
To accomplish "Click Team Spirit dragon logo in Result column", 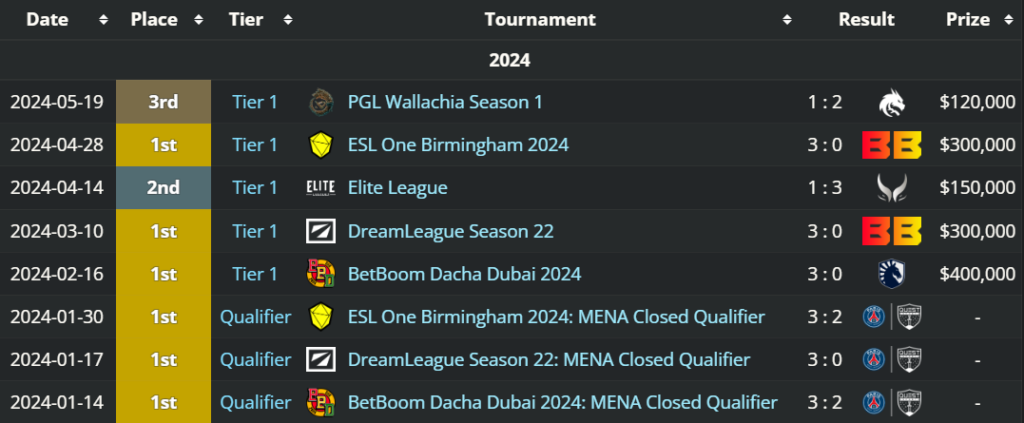I will tap(891, 102).
